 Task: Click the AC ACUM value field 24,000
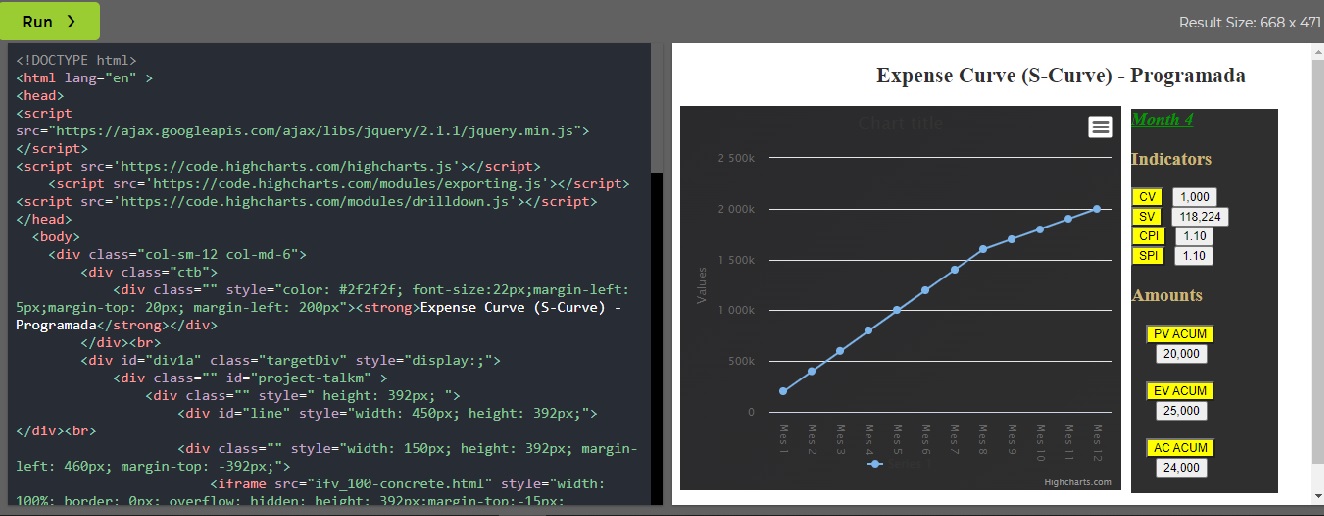[1181, 468]
